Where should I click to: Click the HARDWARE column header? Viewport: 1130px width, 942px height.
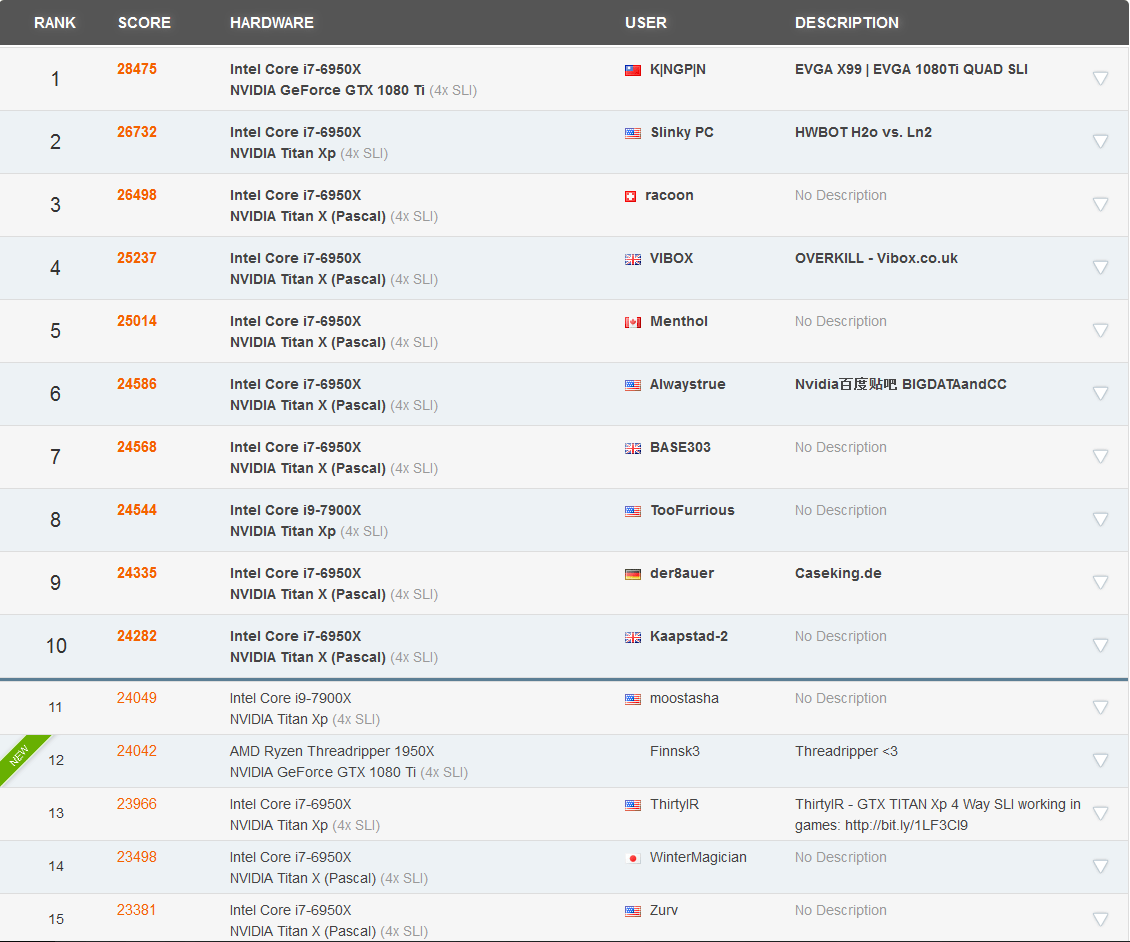point(272,23)
